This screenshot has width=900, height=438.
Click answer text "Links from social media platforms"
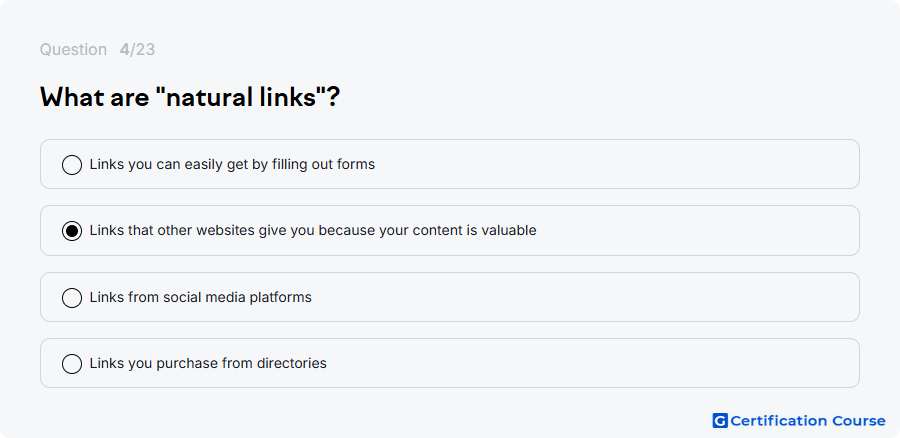pos(200,297)
